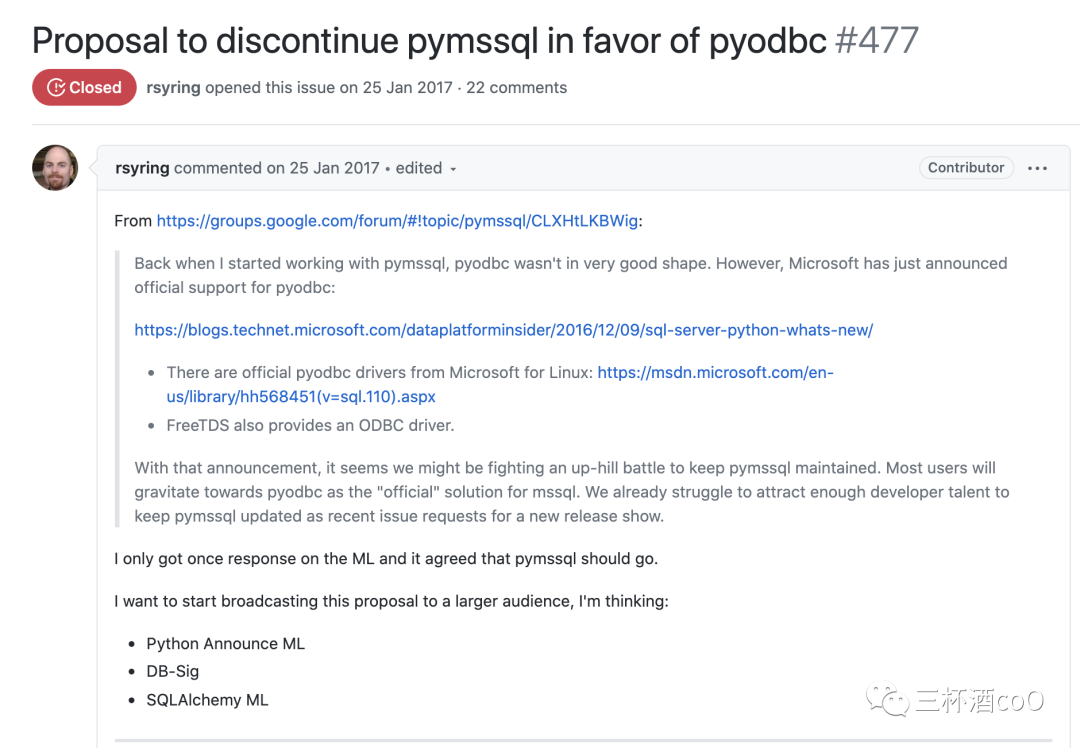
Task: Click rsyring username in the comment header
Action: [x=142, y=168]
